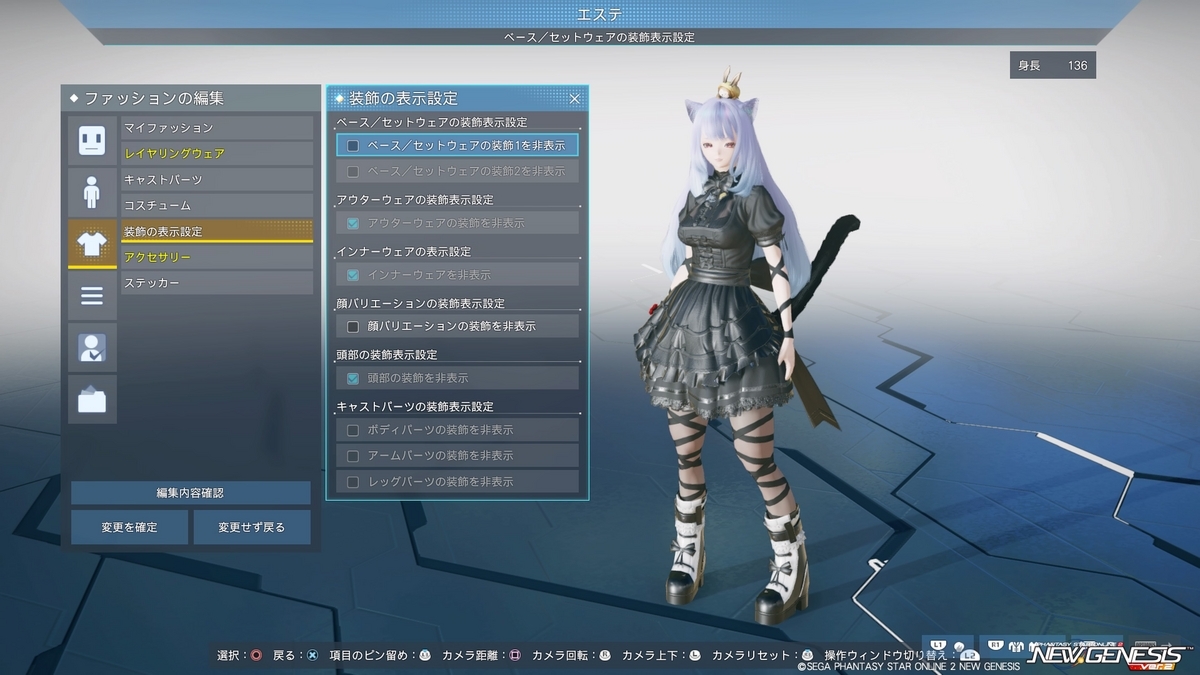Open マイファッション menu item
The image size is (1200, 675).
click(x=217, y=128)
